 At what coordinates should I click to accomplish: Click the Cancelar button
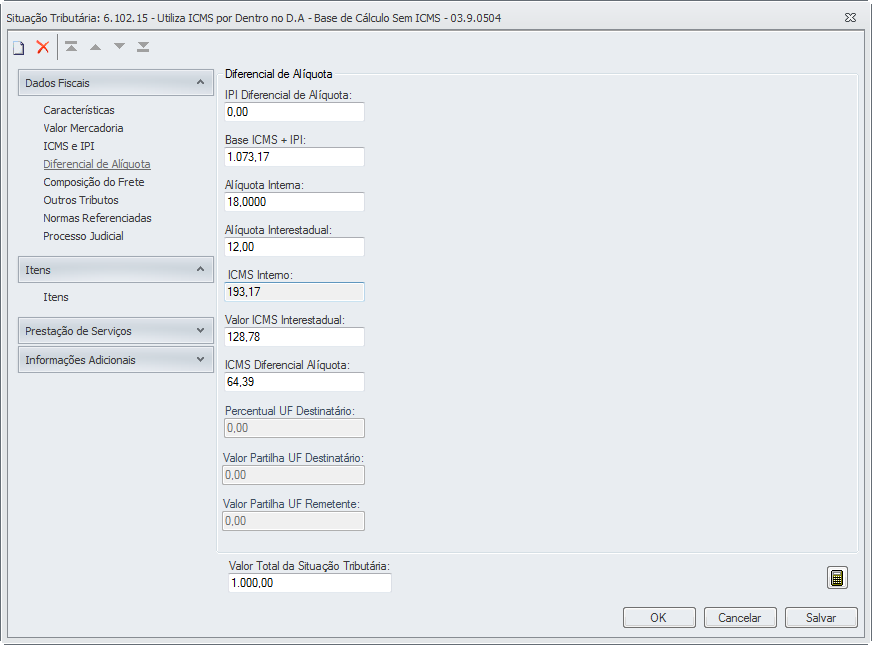click(740, 618)
